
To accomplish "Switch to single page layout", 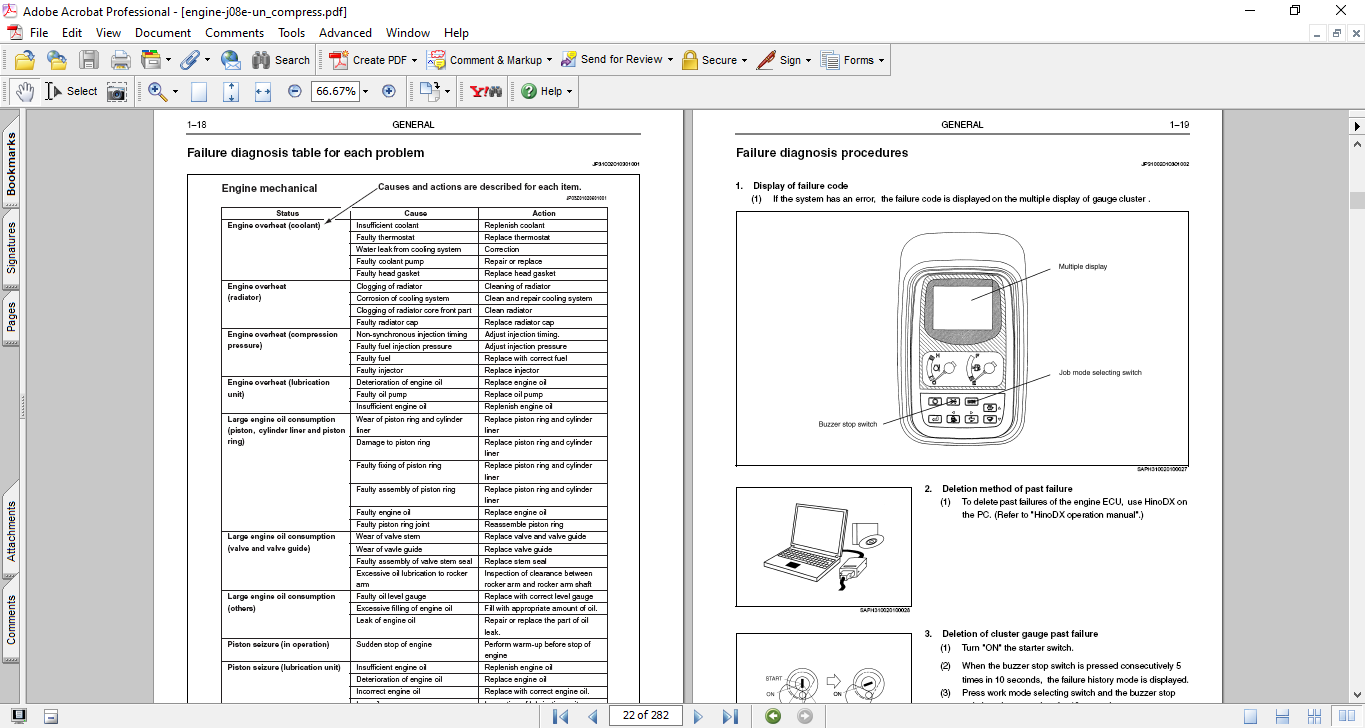I will (x=1250, y=716).
